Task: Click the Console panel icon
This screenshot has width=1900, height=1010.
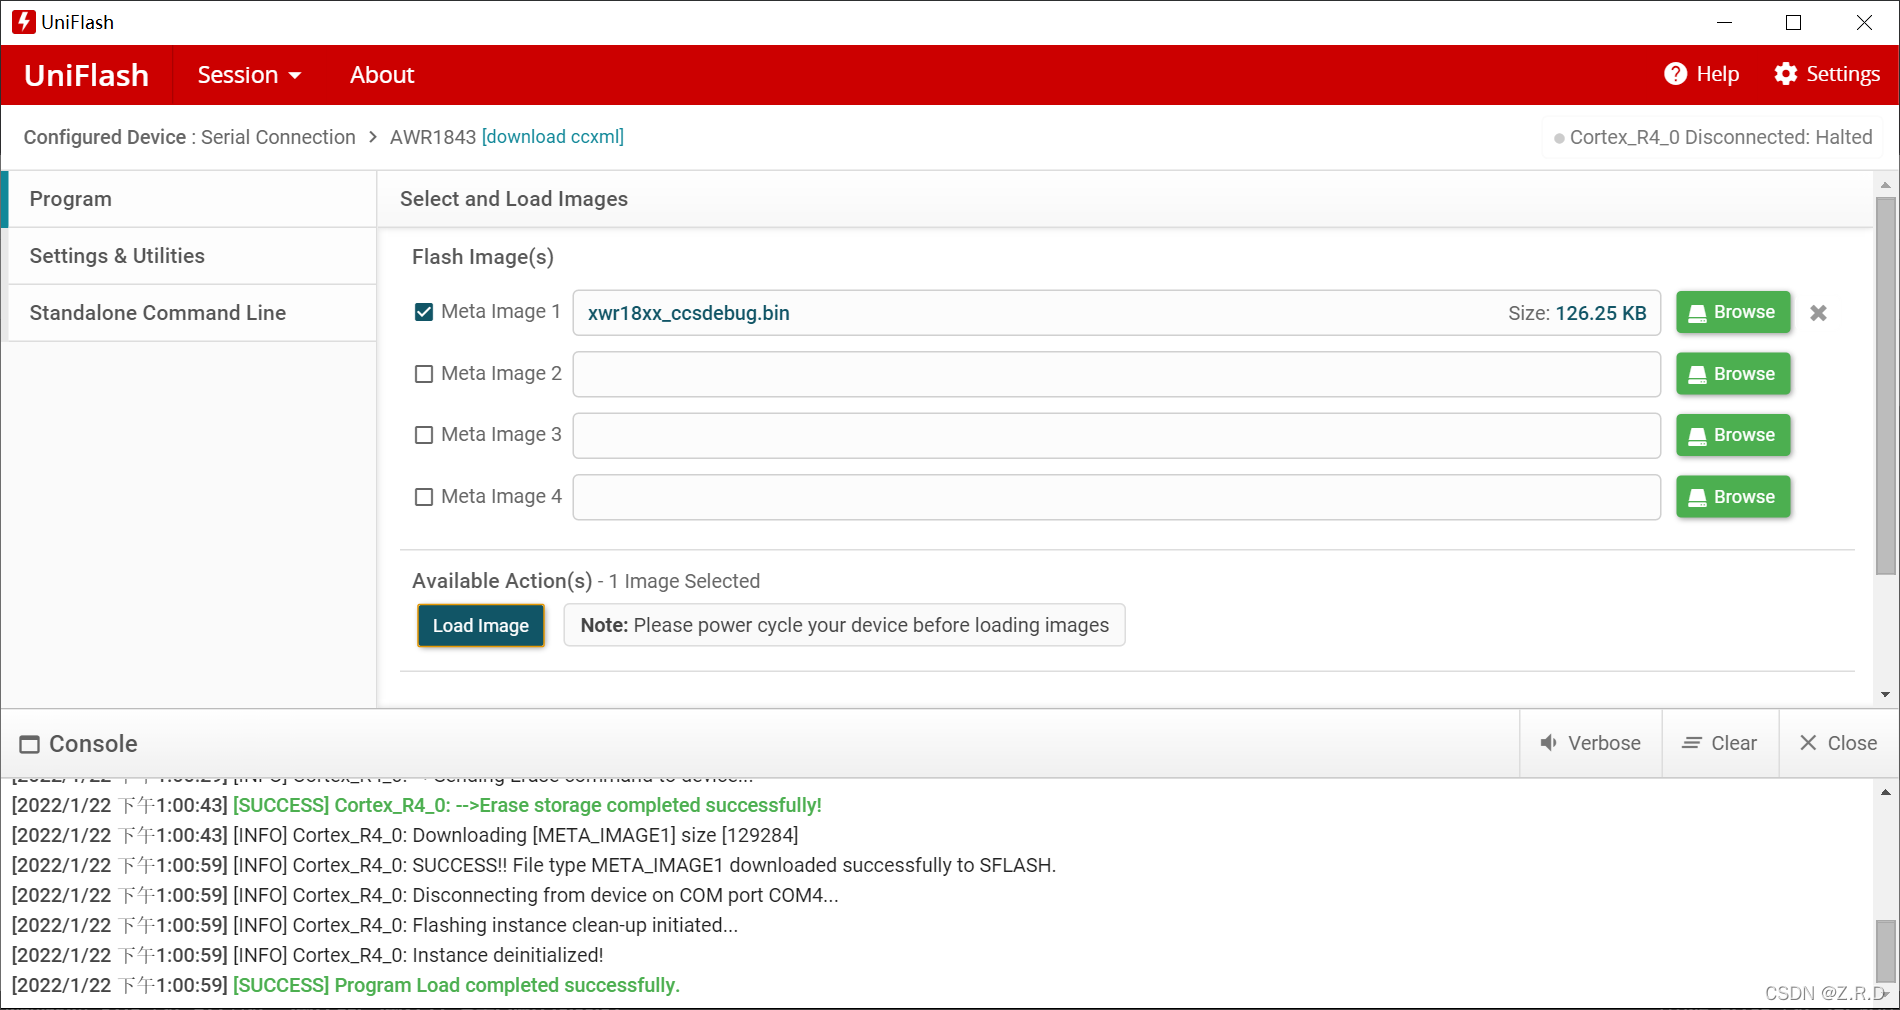Action: [x=30, y=744]
